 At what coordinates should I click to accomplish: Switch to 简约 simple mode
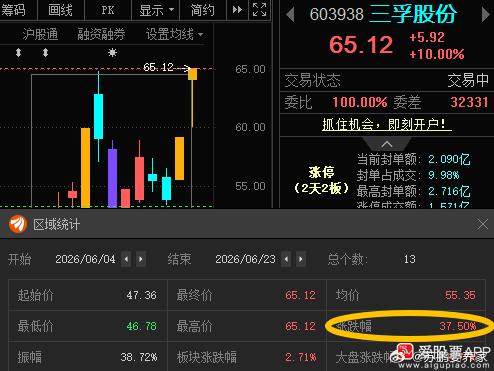point(202,10)
